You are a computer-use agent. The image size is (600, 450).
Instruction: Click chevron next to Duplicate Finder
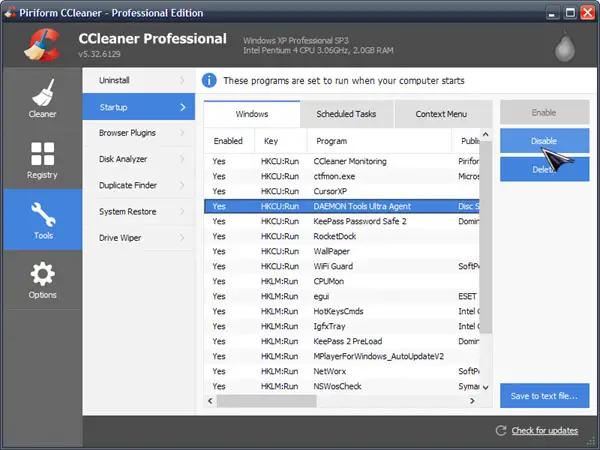182,185
